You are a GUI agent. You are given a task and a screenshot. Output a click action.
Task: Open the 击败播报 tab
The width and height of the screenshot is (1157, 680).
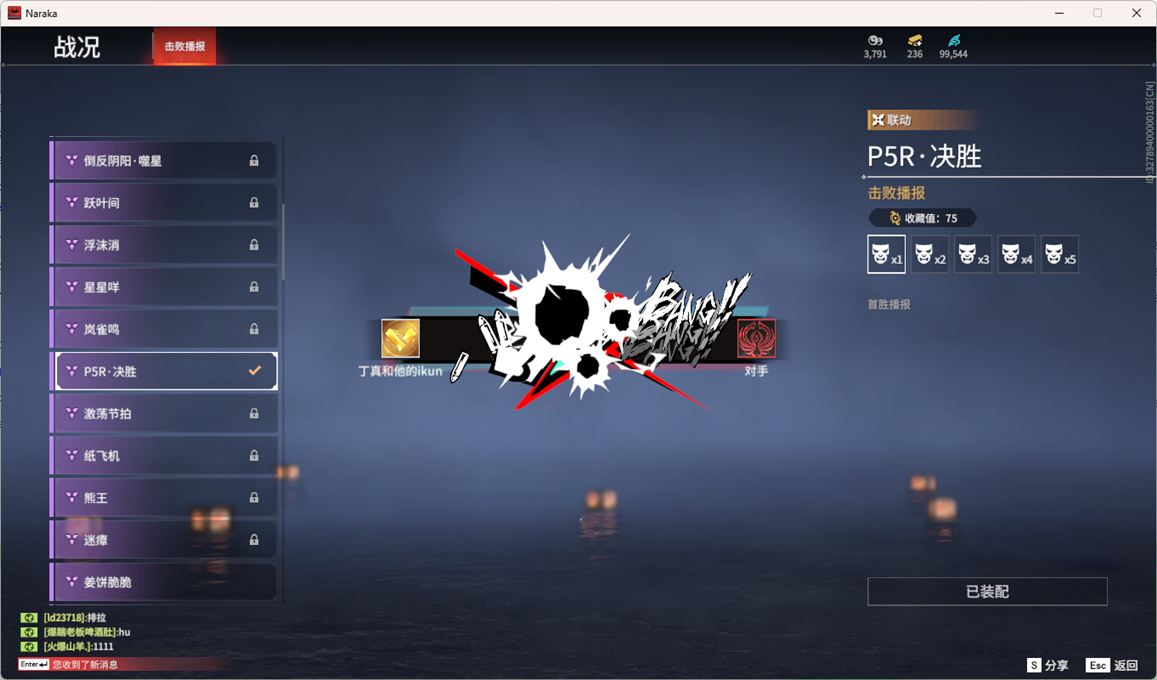[x=185, y=47]
